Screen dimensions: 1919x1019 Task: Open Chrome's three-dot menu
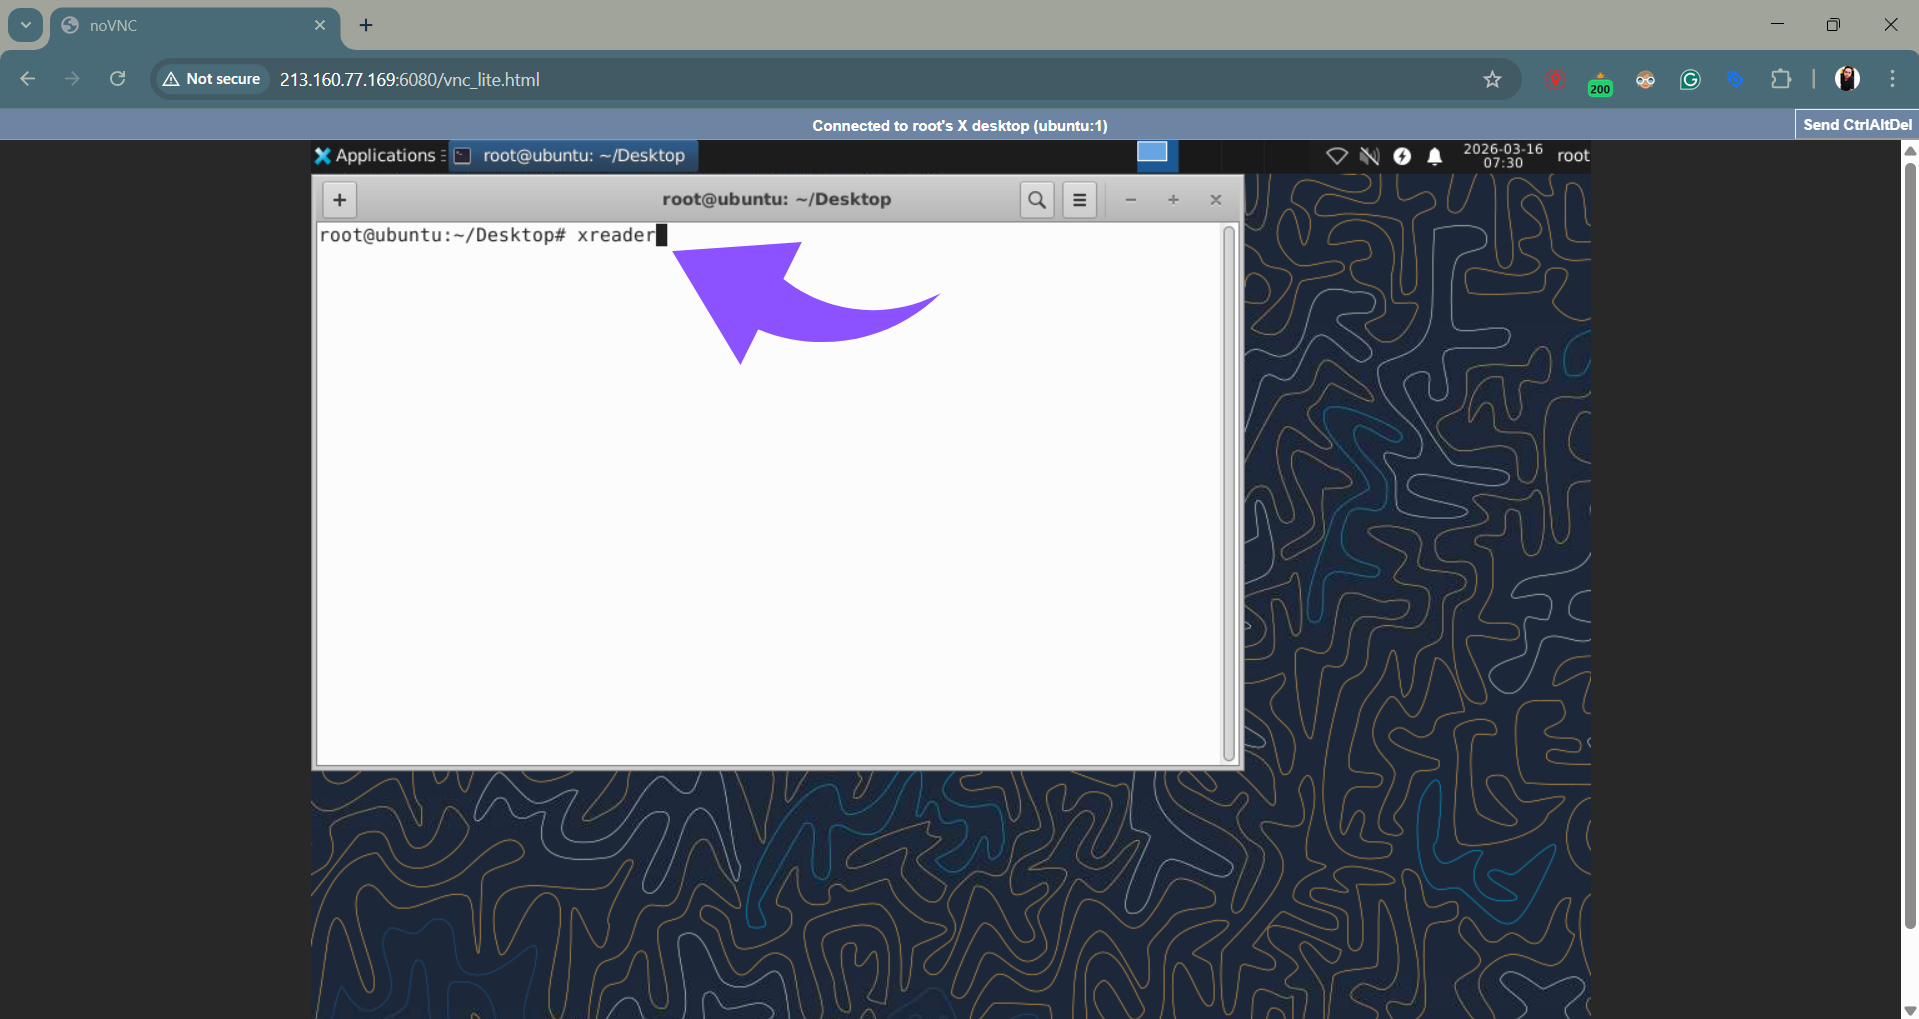point(1892,79)
